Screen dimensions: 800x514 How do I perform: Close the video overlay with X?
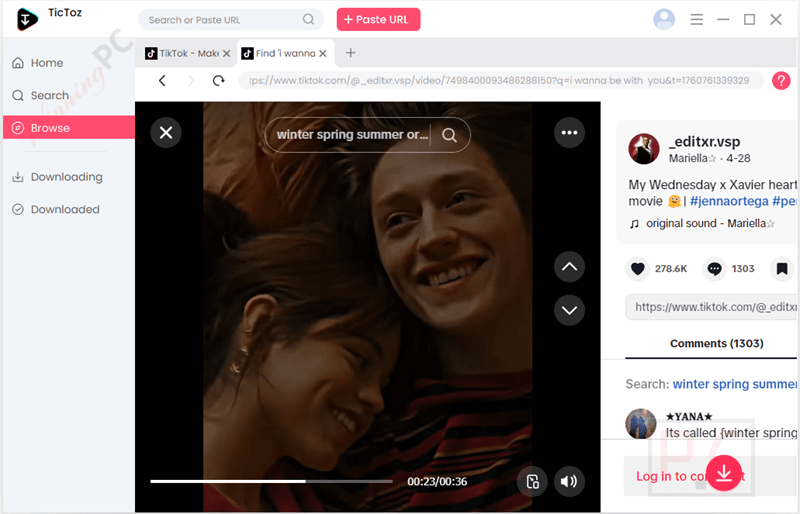pyautogui.click(x=166, y=133)
